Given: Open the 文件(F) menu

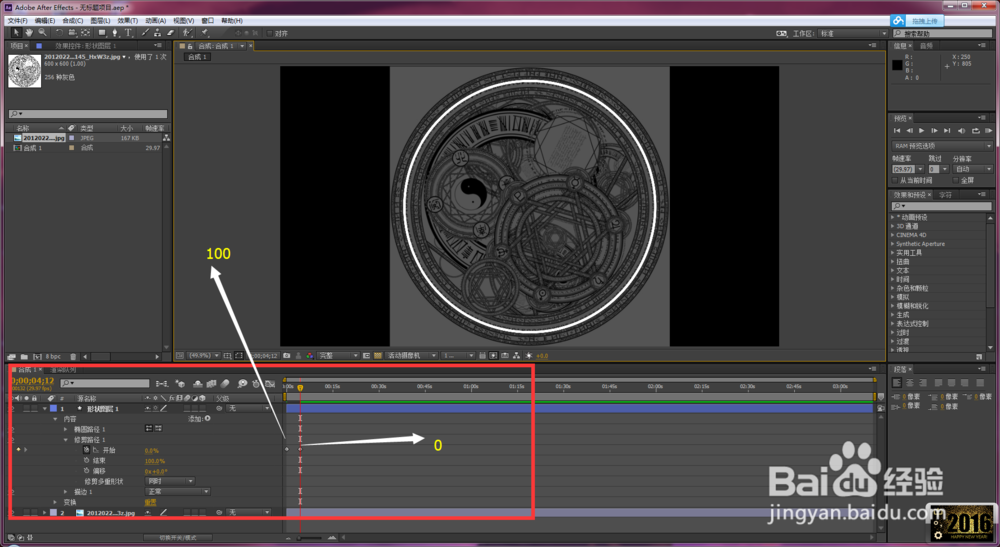Looking at the screenshot, I should coord(17,20).
